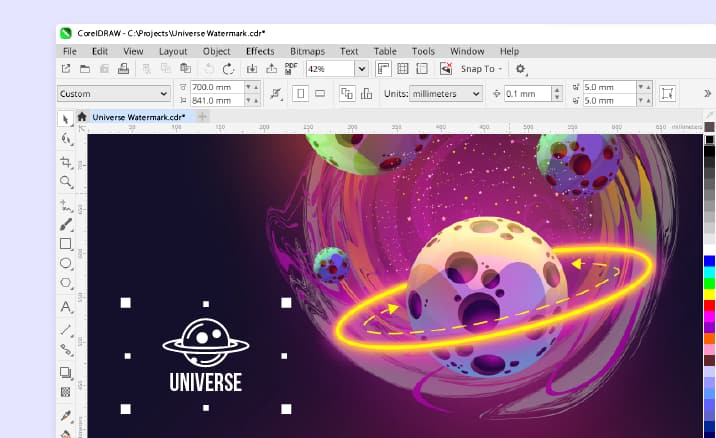The image size is (716, 438).
Task: Select the Crop tool in toolbox
Action: pyautogui.click(x=66, y=161)
